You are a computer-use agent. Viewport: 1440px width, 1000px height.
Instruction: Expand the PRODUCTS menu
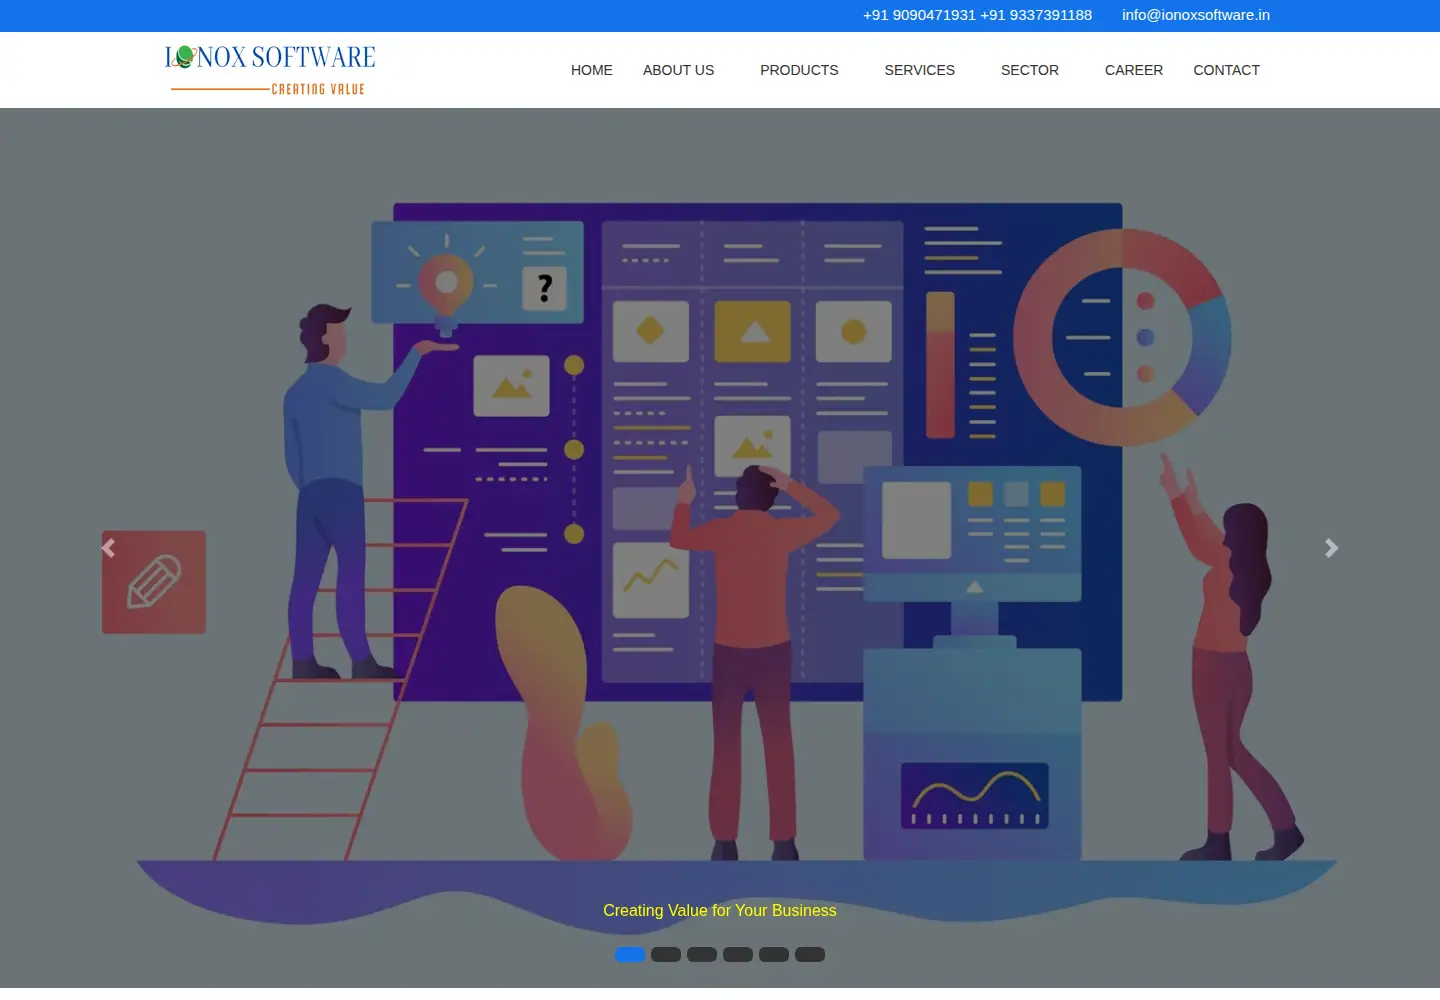(799, 70)
